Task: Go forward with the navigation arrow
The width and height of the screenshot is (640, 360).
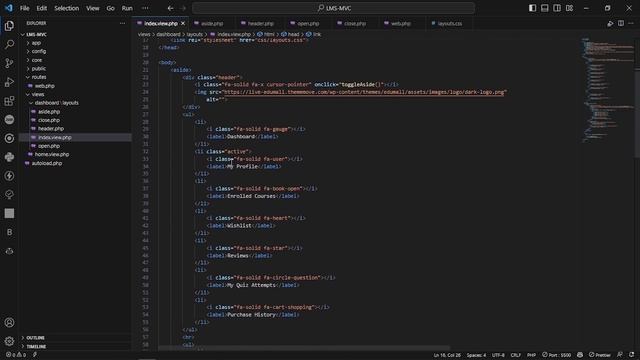Action: point(183,8)
